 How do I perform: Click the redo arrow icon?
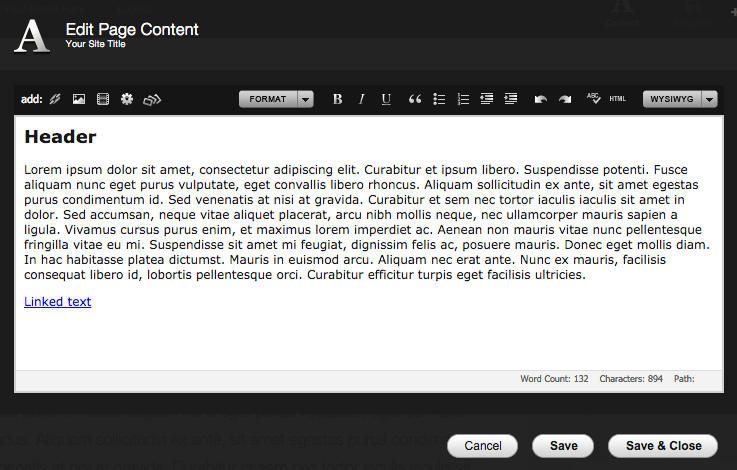pos(565,99)
